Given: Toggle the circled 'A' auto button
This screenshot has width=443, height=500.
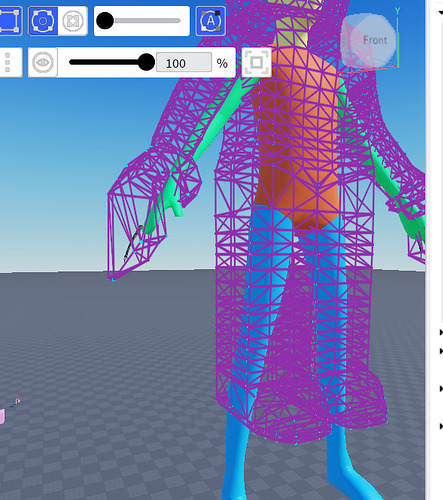Looking at the screenshot, I should point(211,21).
